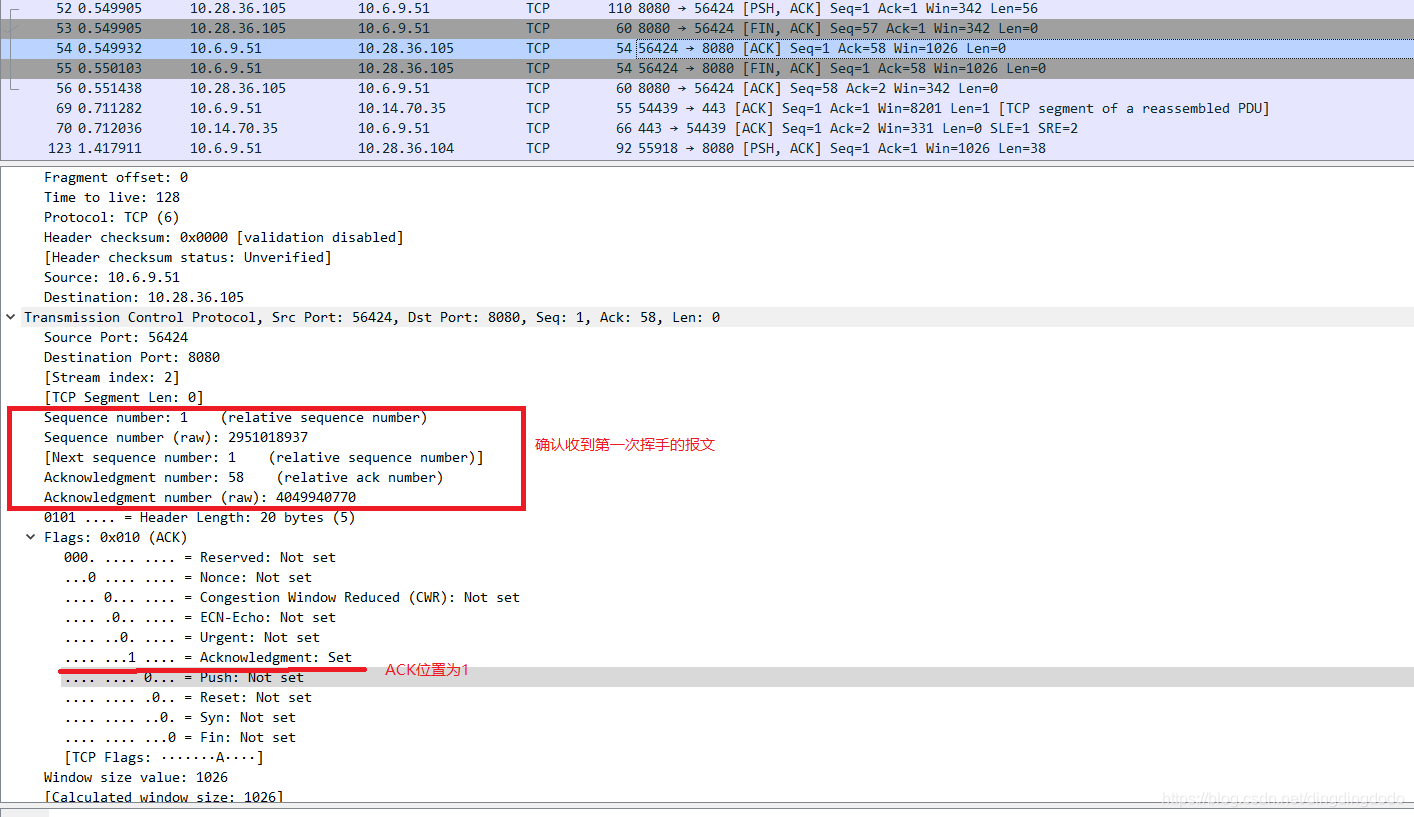1414x817 pixels.
Task: Select Congestion Window Reduced (CWR) flag
Action: (292, 597)
